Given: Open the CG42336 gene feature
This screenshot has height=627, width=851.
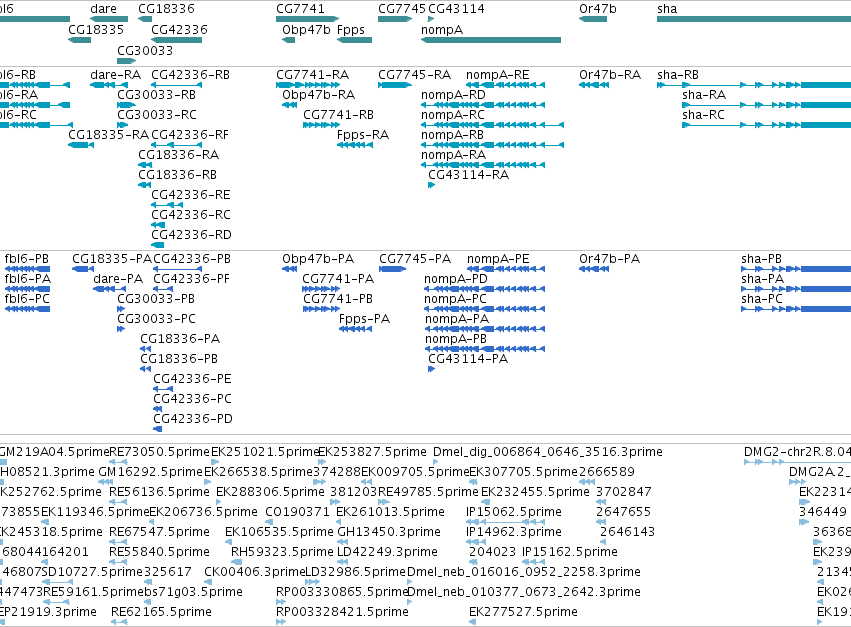Looking at the screenshot, I should pos(176,40).
